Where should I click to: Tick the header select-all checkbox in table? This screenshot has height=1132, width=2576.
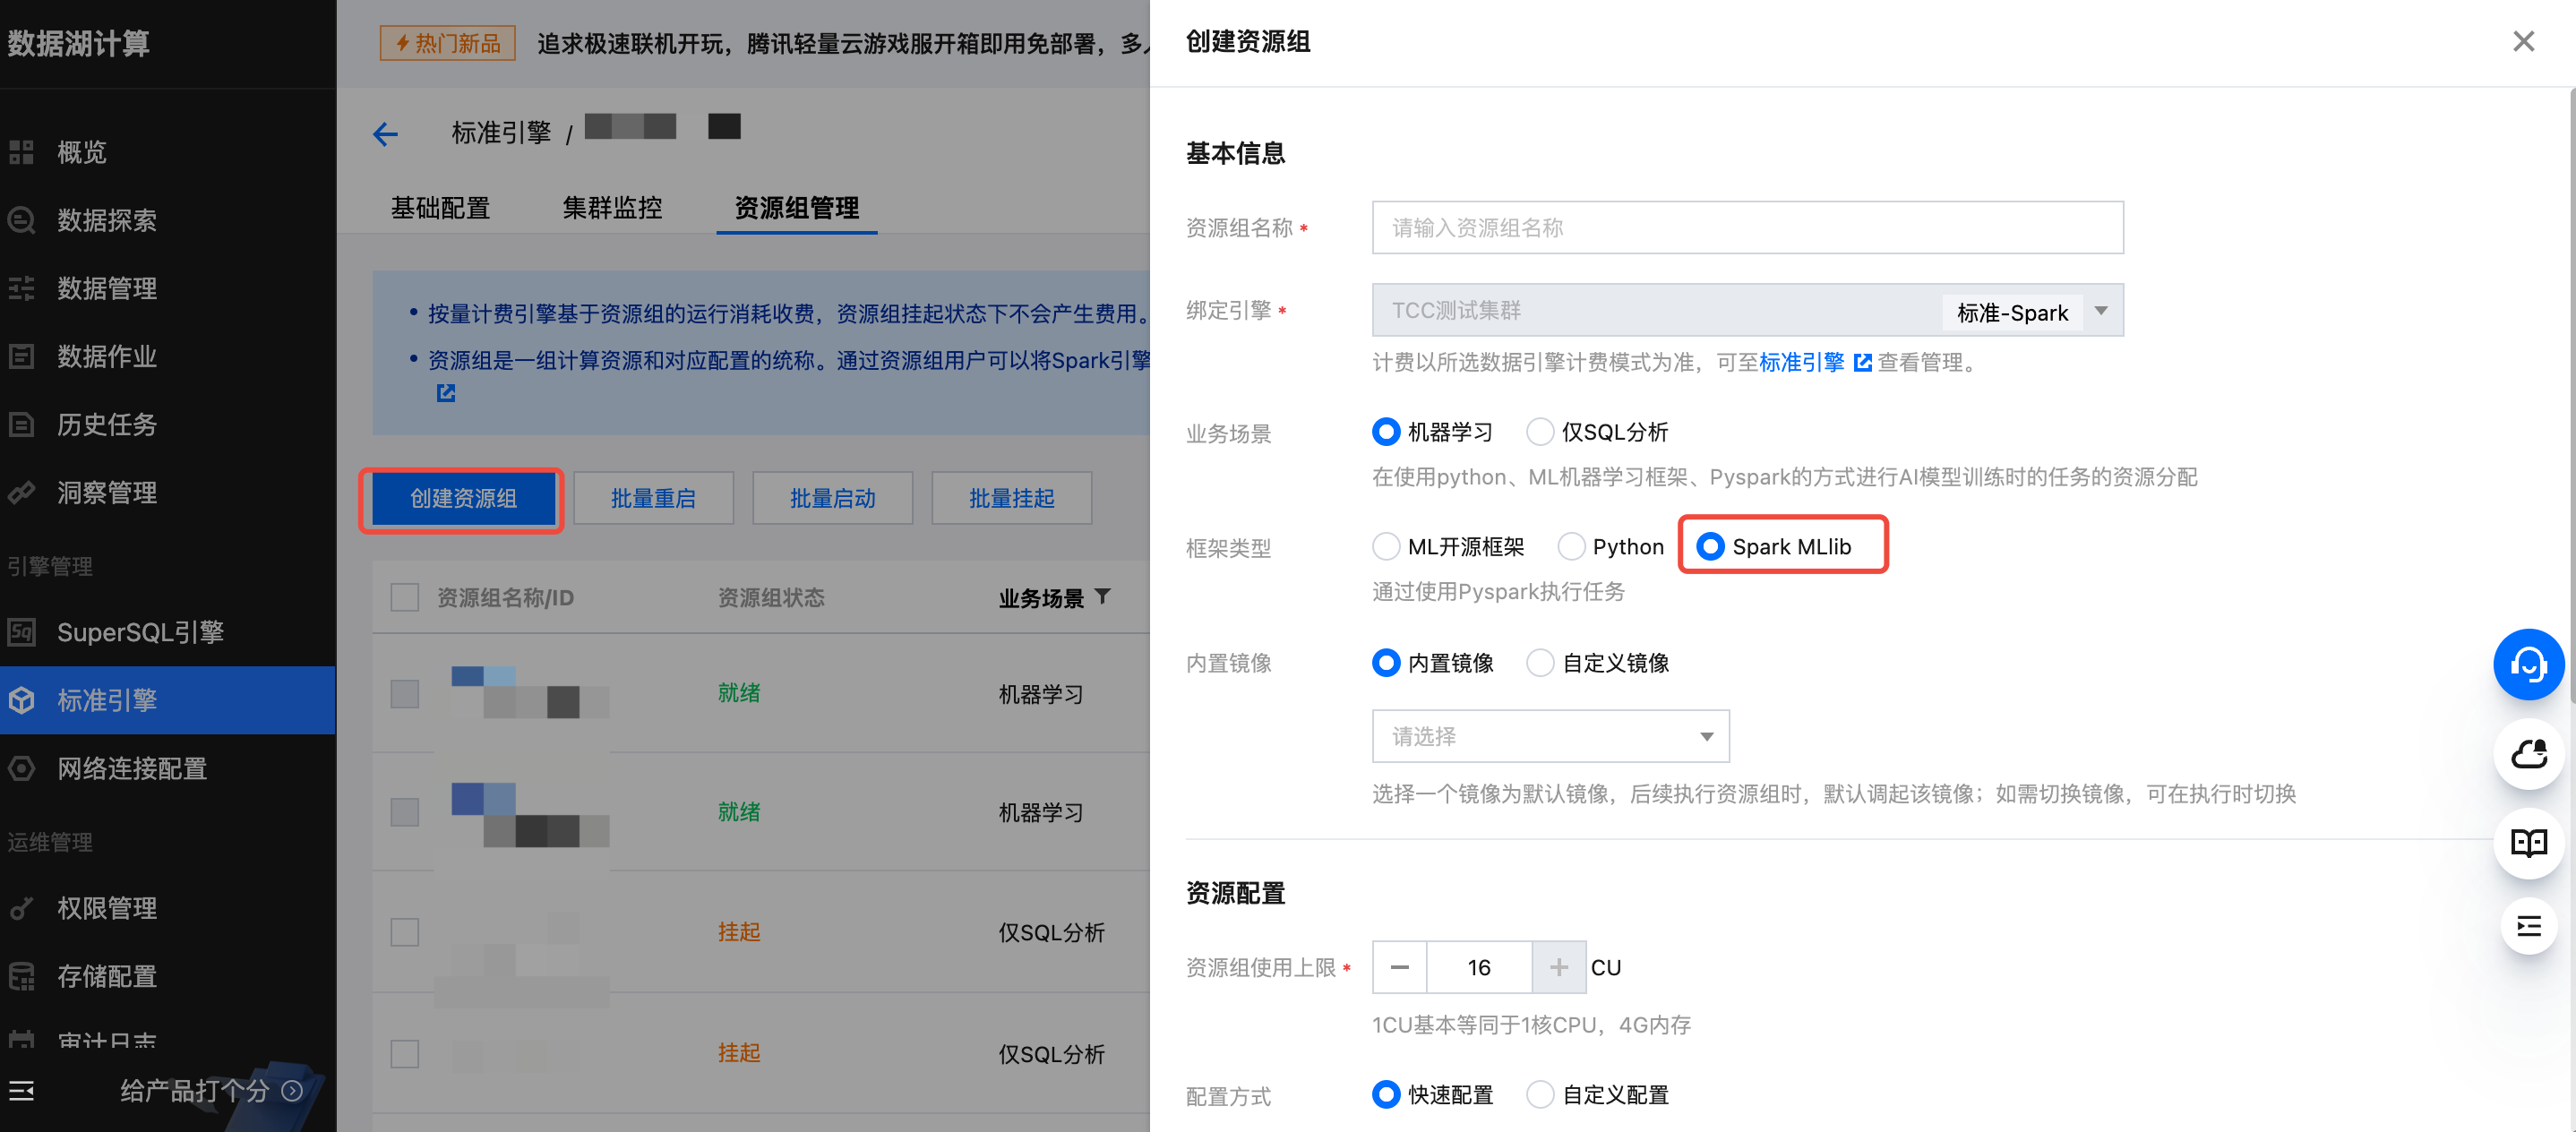point(405,598)
